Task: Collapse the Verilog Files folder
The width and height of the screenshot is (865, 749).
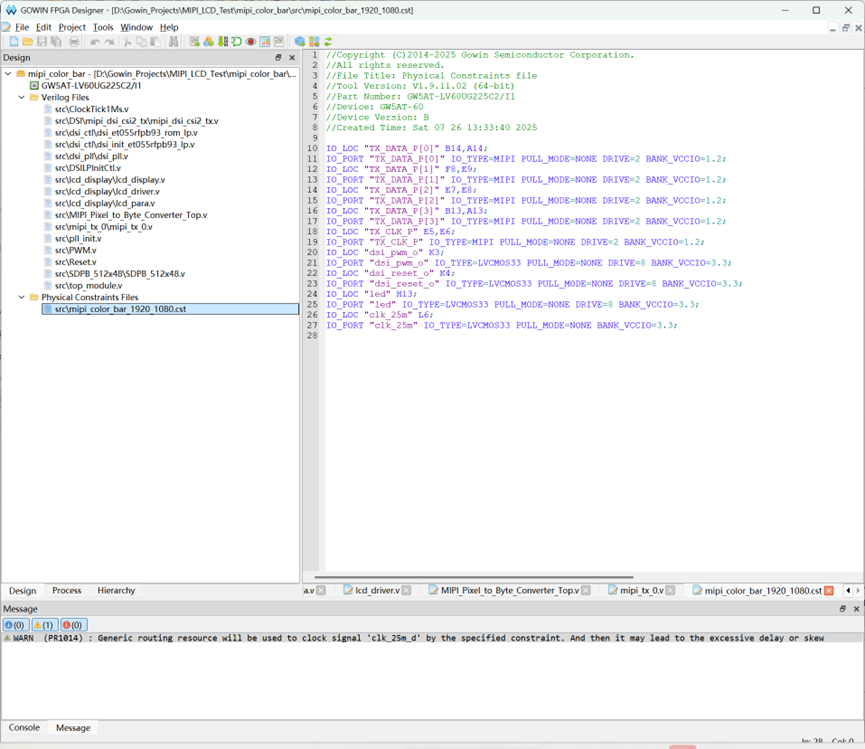Action: coord(22,97)
